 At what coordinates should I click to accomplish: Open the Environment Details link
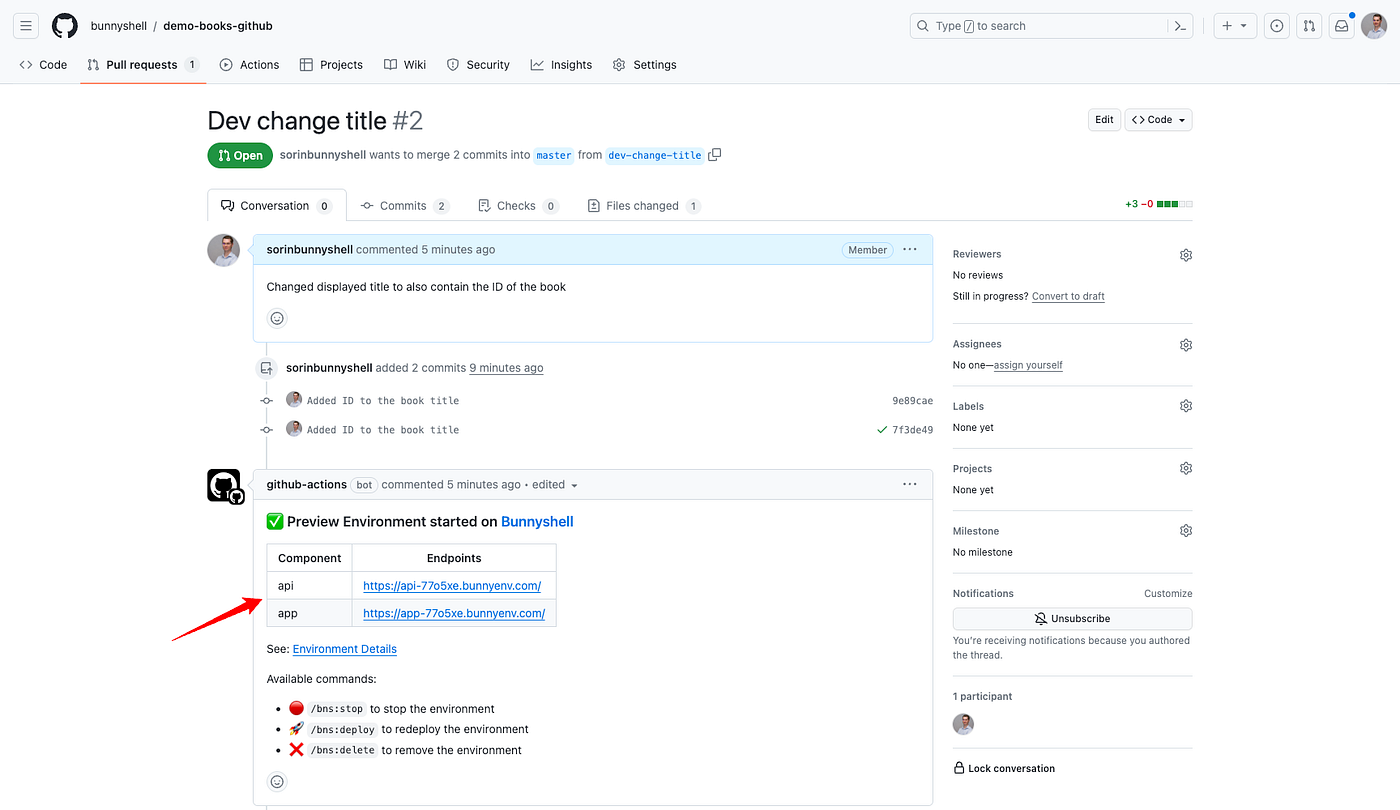coord(345,649)
